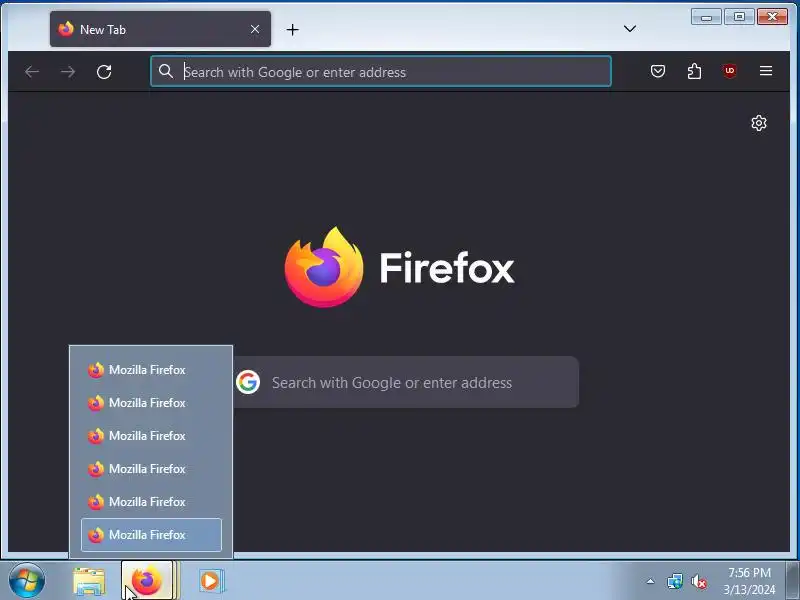Open new tab with plus button

pyautogui.click(x=292, y=30)
